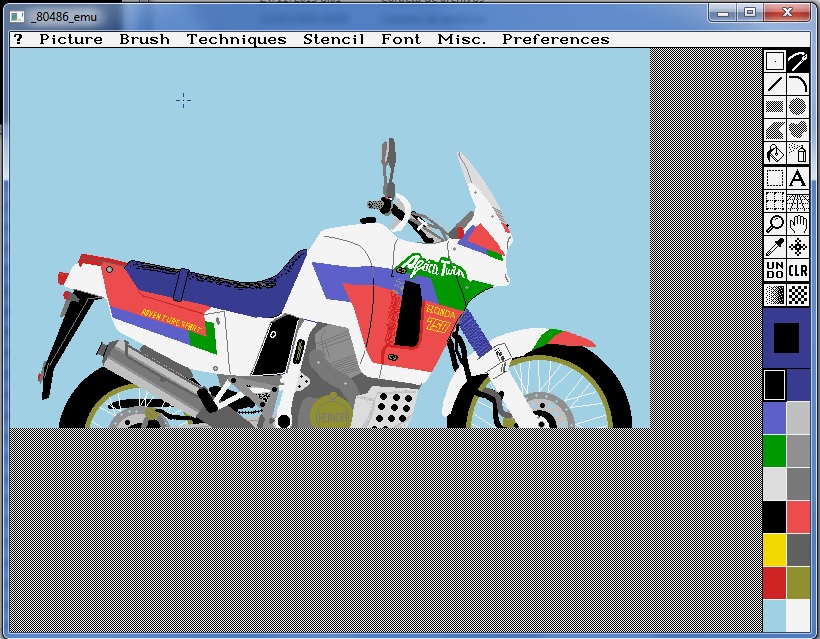Select the sky blue swatch
The width and height of the screenshot is (820, 639).
tap(775, 615)
